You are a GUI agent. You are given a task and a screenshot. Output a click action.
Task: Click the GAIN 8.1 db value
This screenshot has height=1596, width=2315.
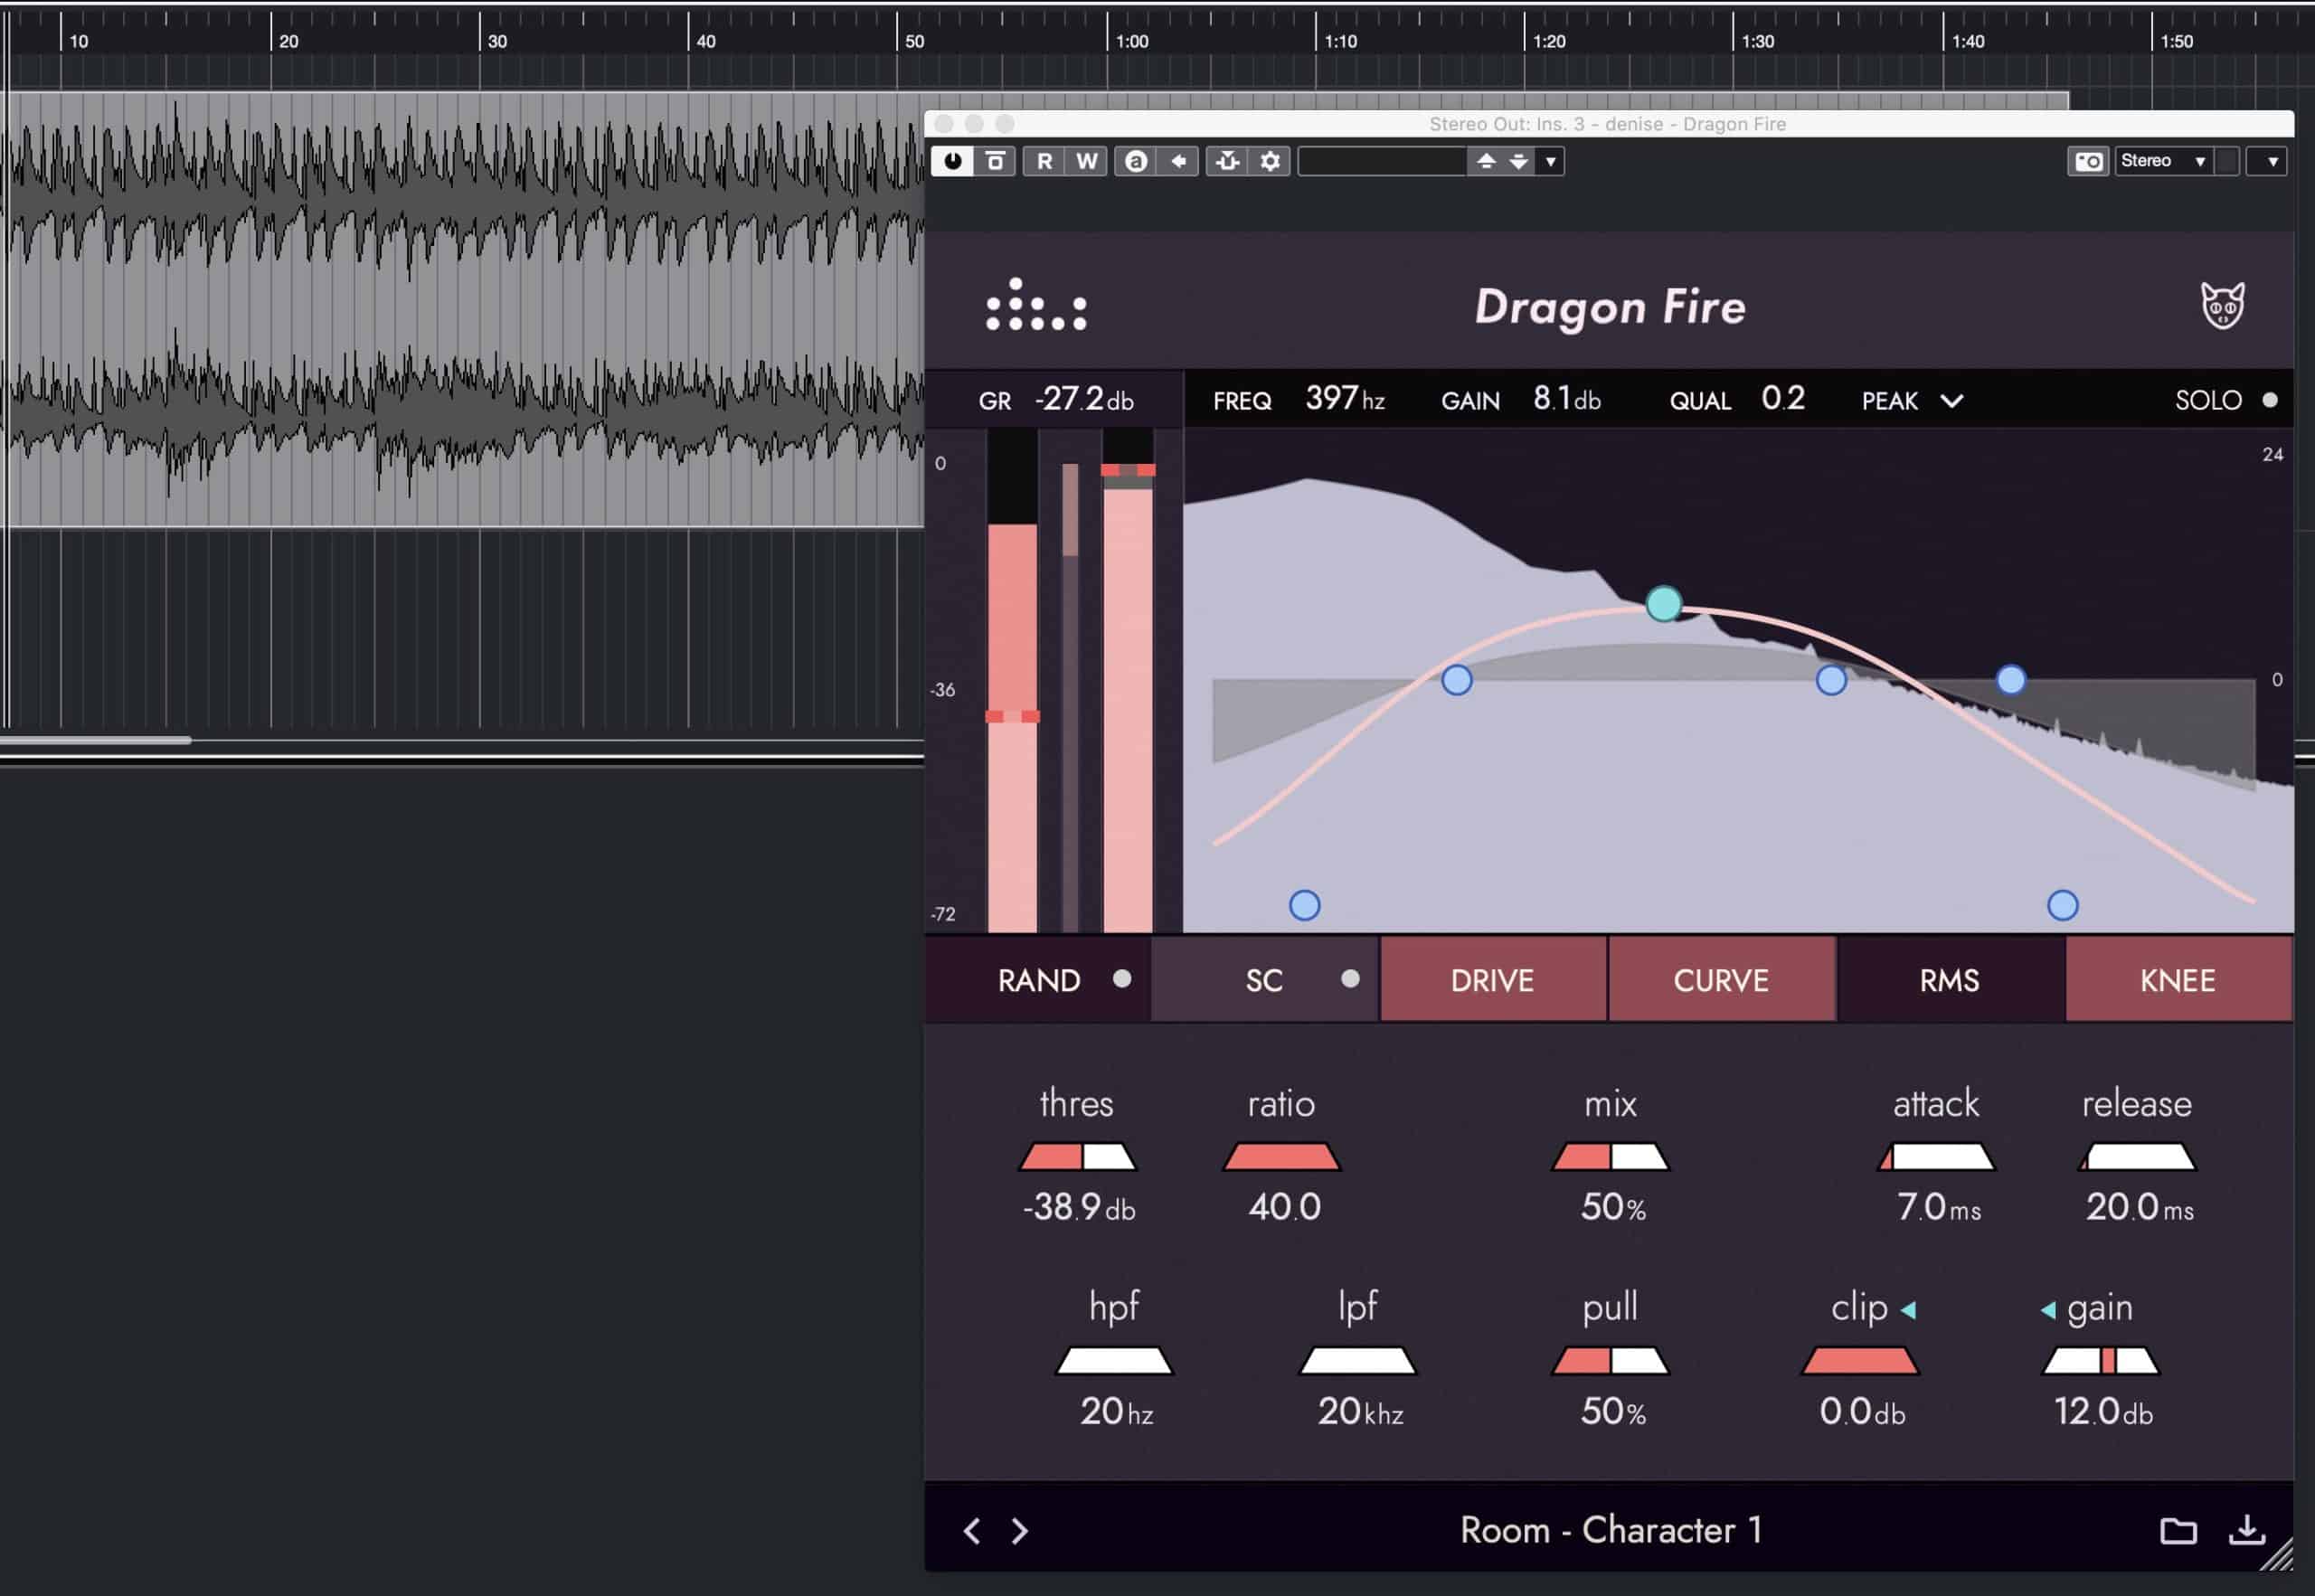(x=1567, y=399)
